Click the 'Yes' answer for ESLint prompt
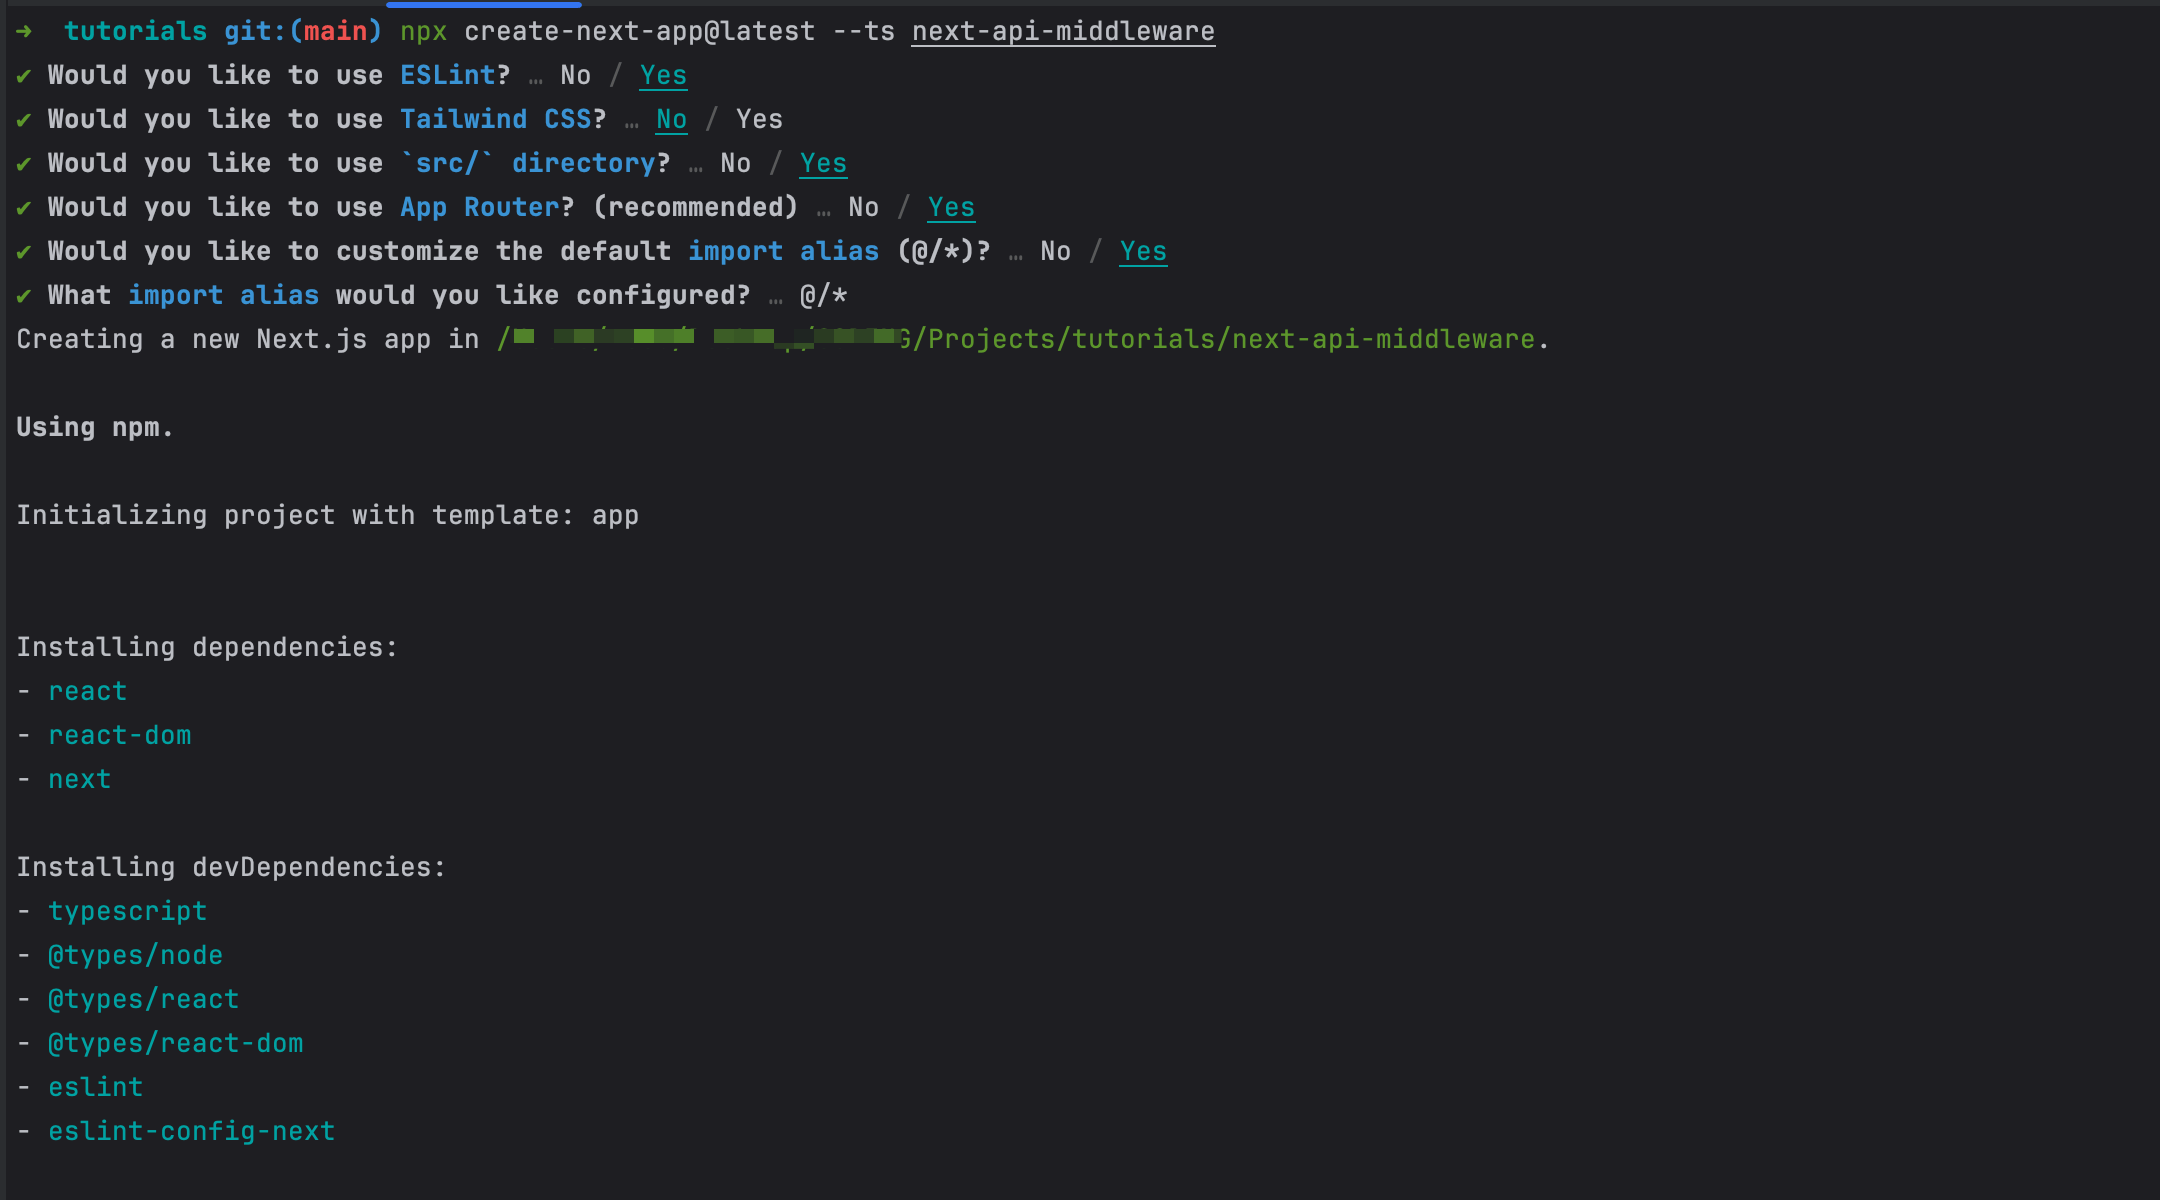Viewport: 2160px width, 1200px height. coord(663,75)
